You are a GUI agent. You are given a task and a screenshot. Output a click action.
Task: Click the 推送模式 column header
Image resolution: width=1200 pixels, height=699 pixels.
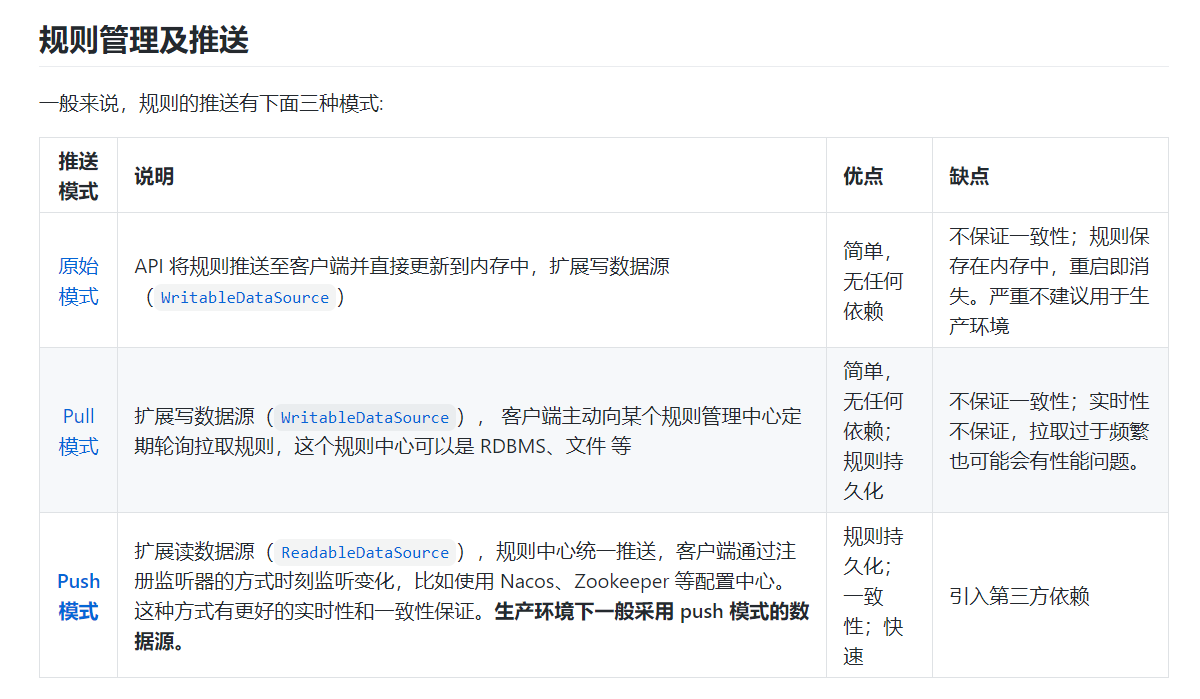pos(80,175)
